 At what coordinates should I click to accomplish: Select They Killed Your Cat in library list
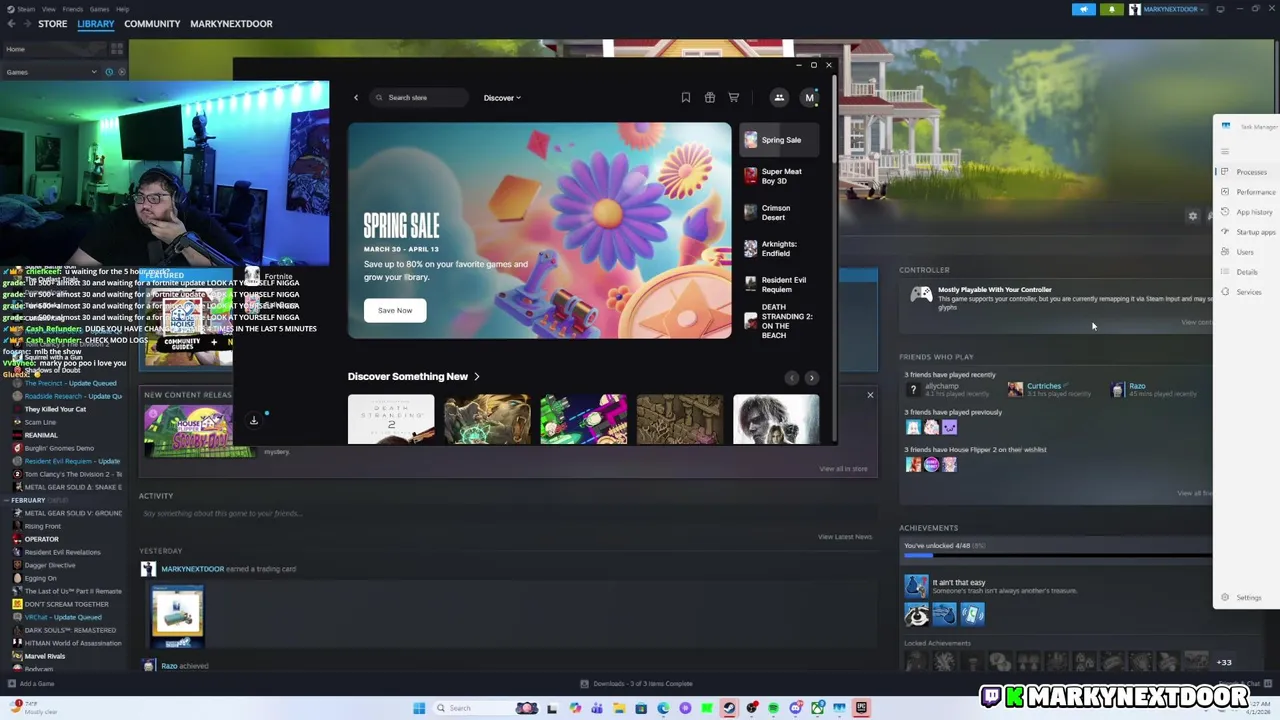(x=55, y=409)
